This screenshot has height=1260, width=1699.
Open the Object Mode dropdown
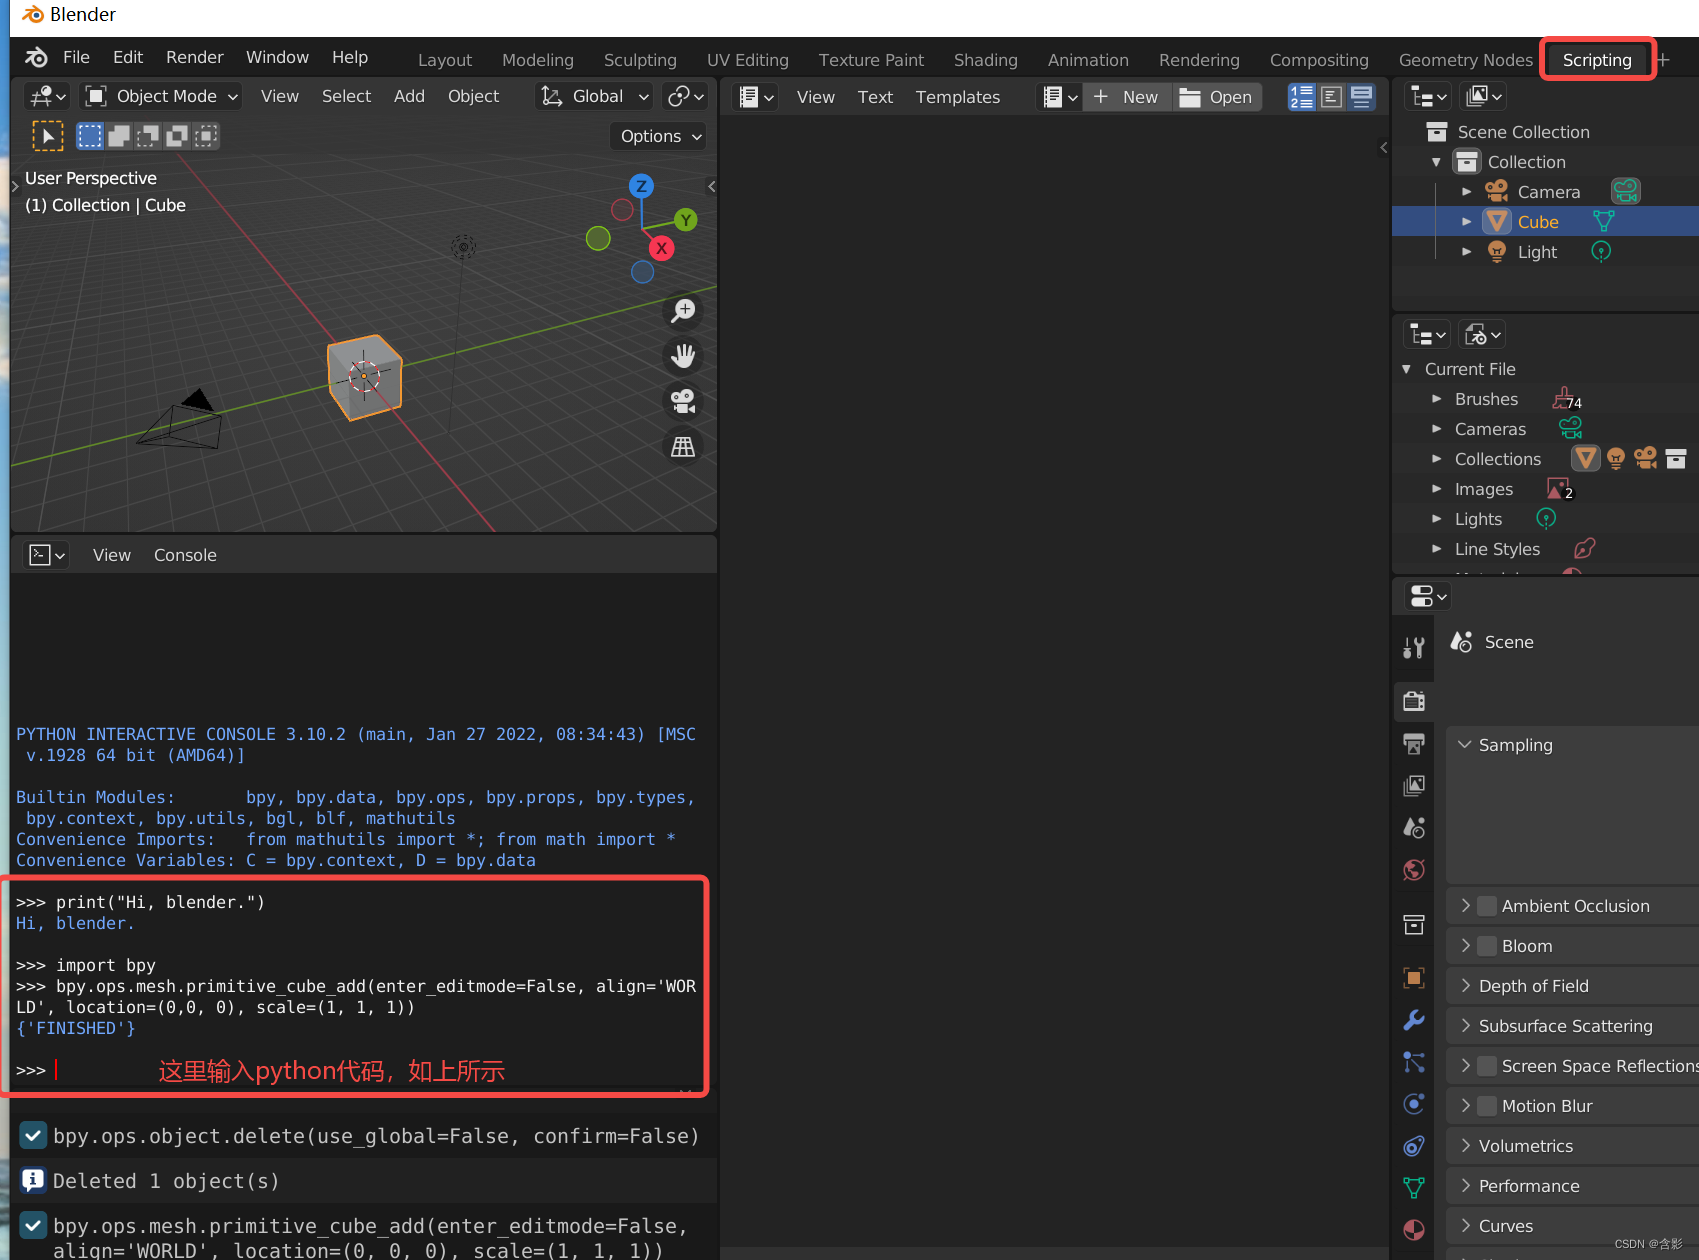click(162, 96)
